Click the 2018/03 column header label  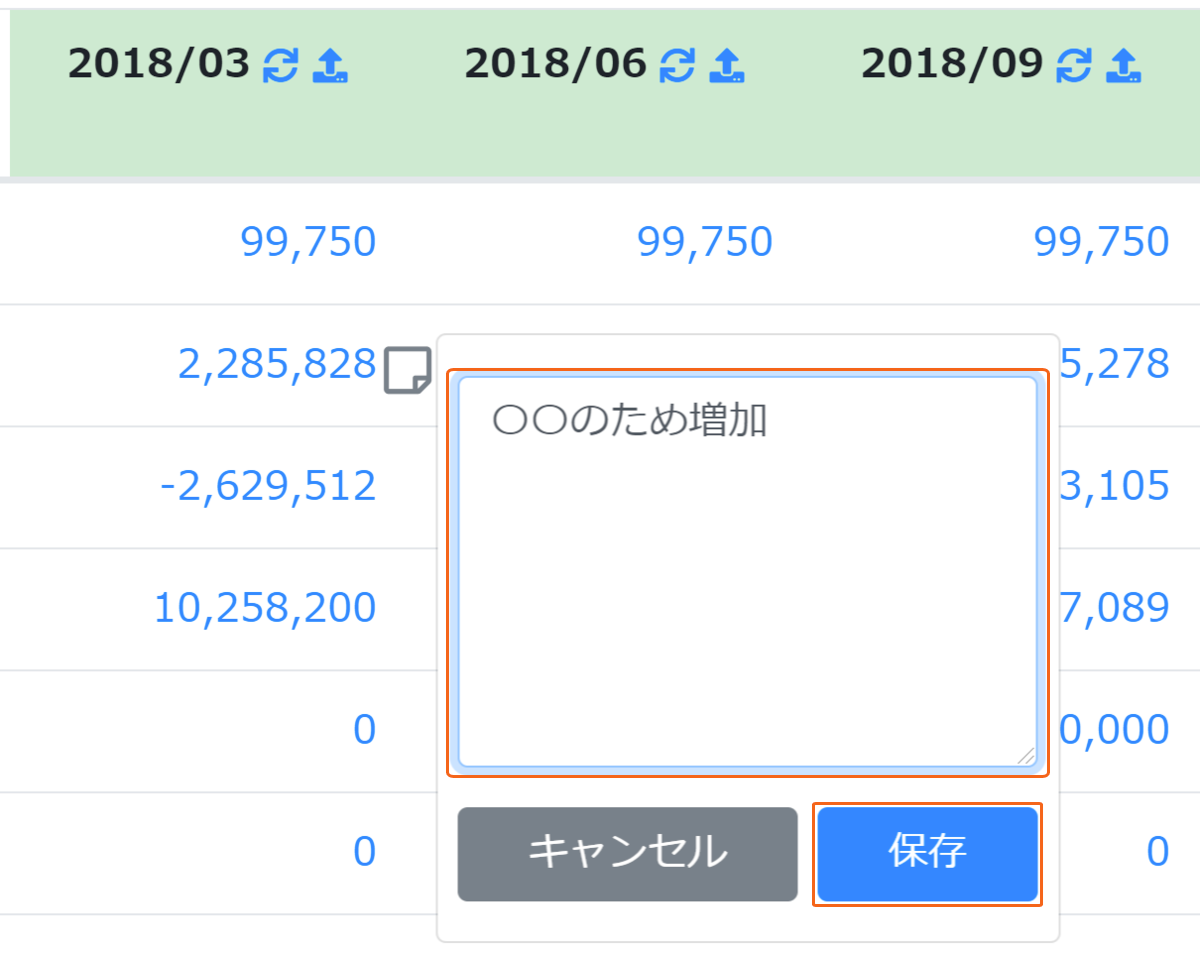point(158,65)
